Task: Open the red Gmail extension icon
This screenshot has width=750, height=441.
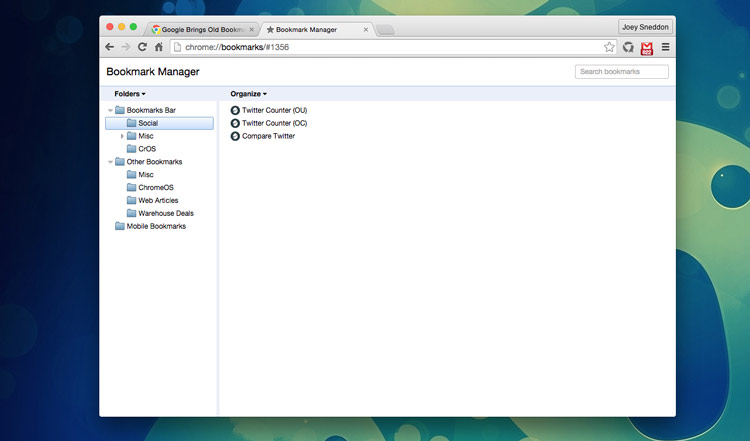Action: [x=647, y=47]
